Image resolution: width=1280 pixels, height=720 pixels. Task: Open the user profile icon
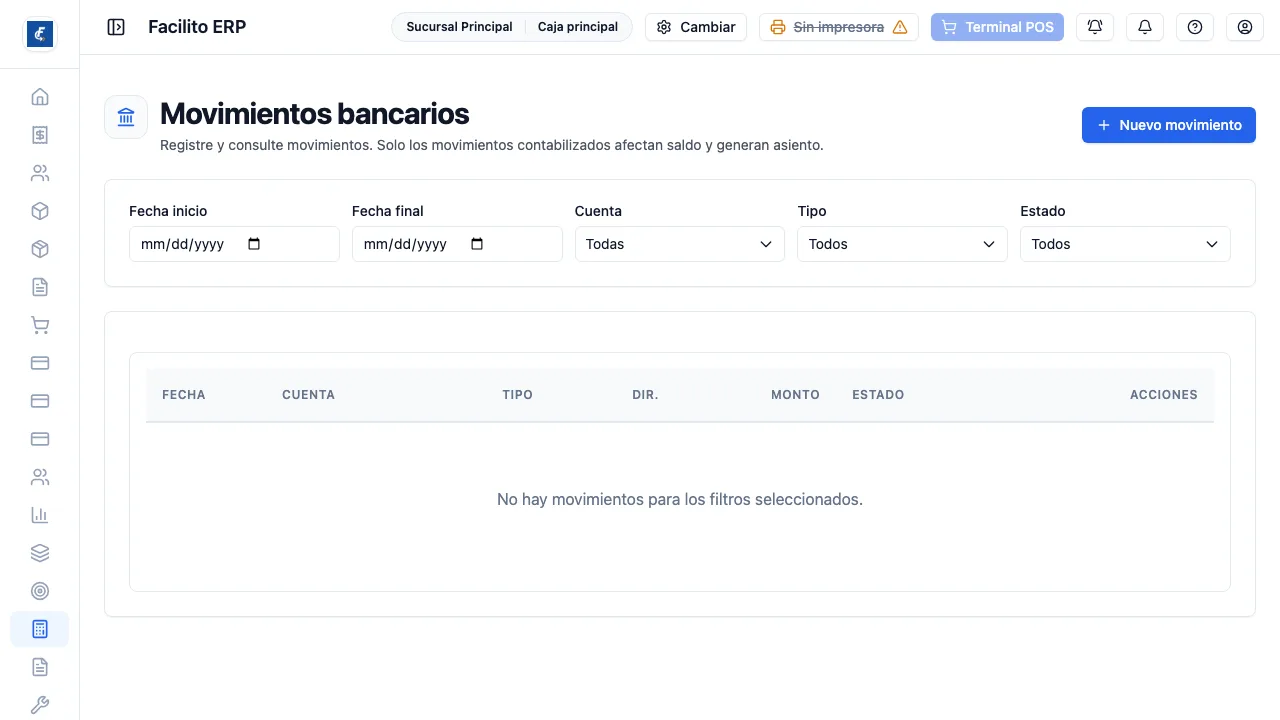1245,27
